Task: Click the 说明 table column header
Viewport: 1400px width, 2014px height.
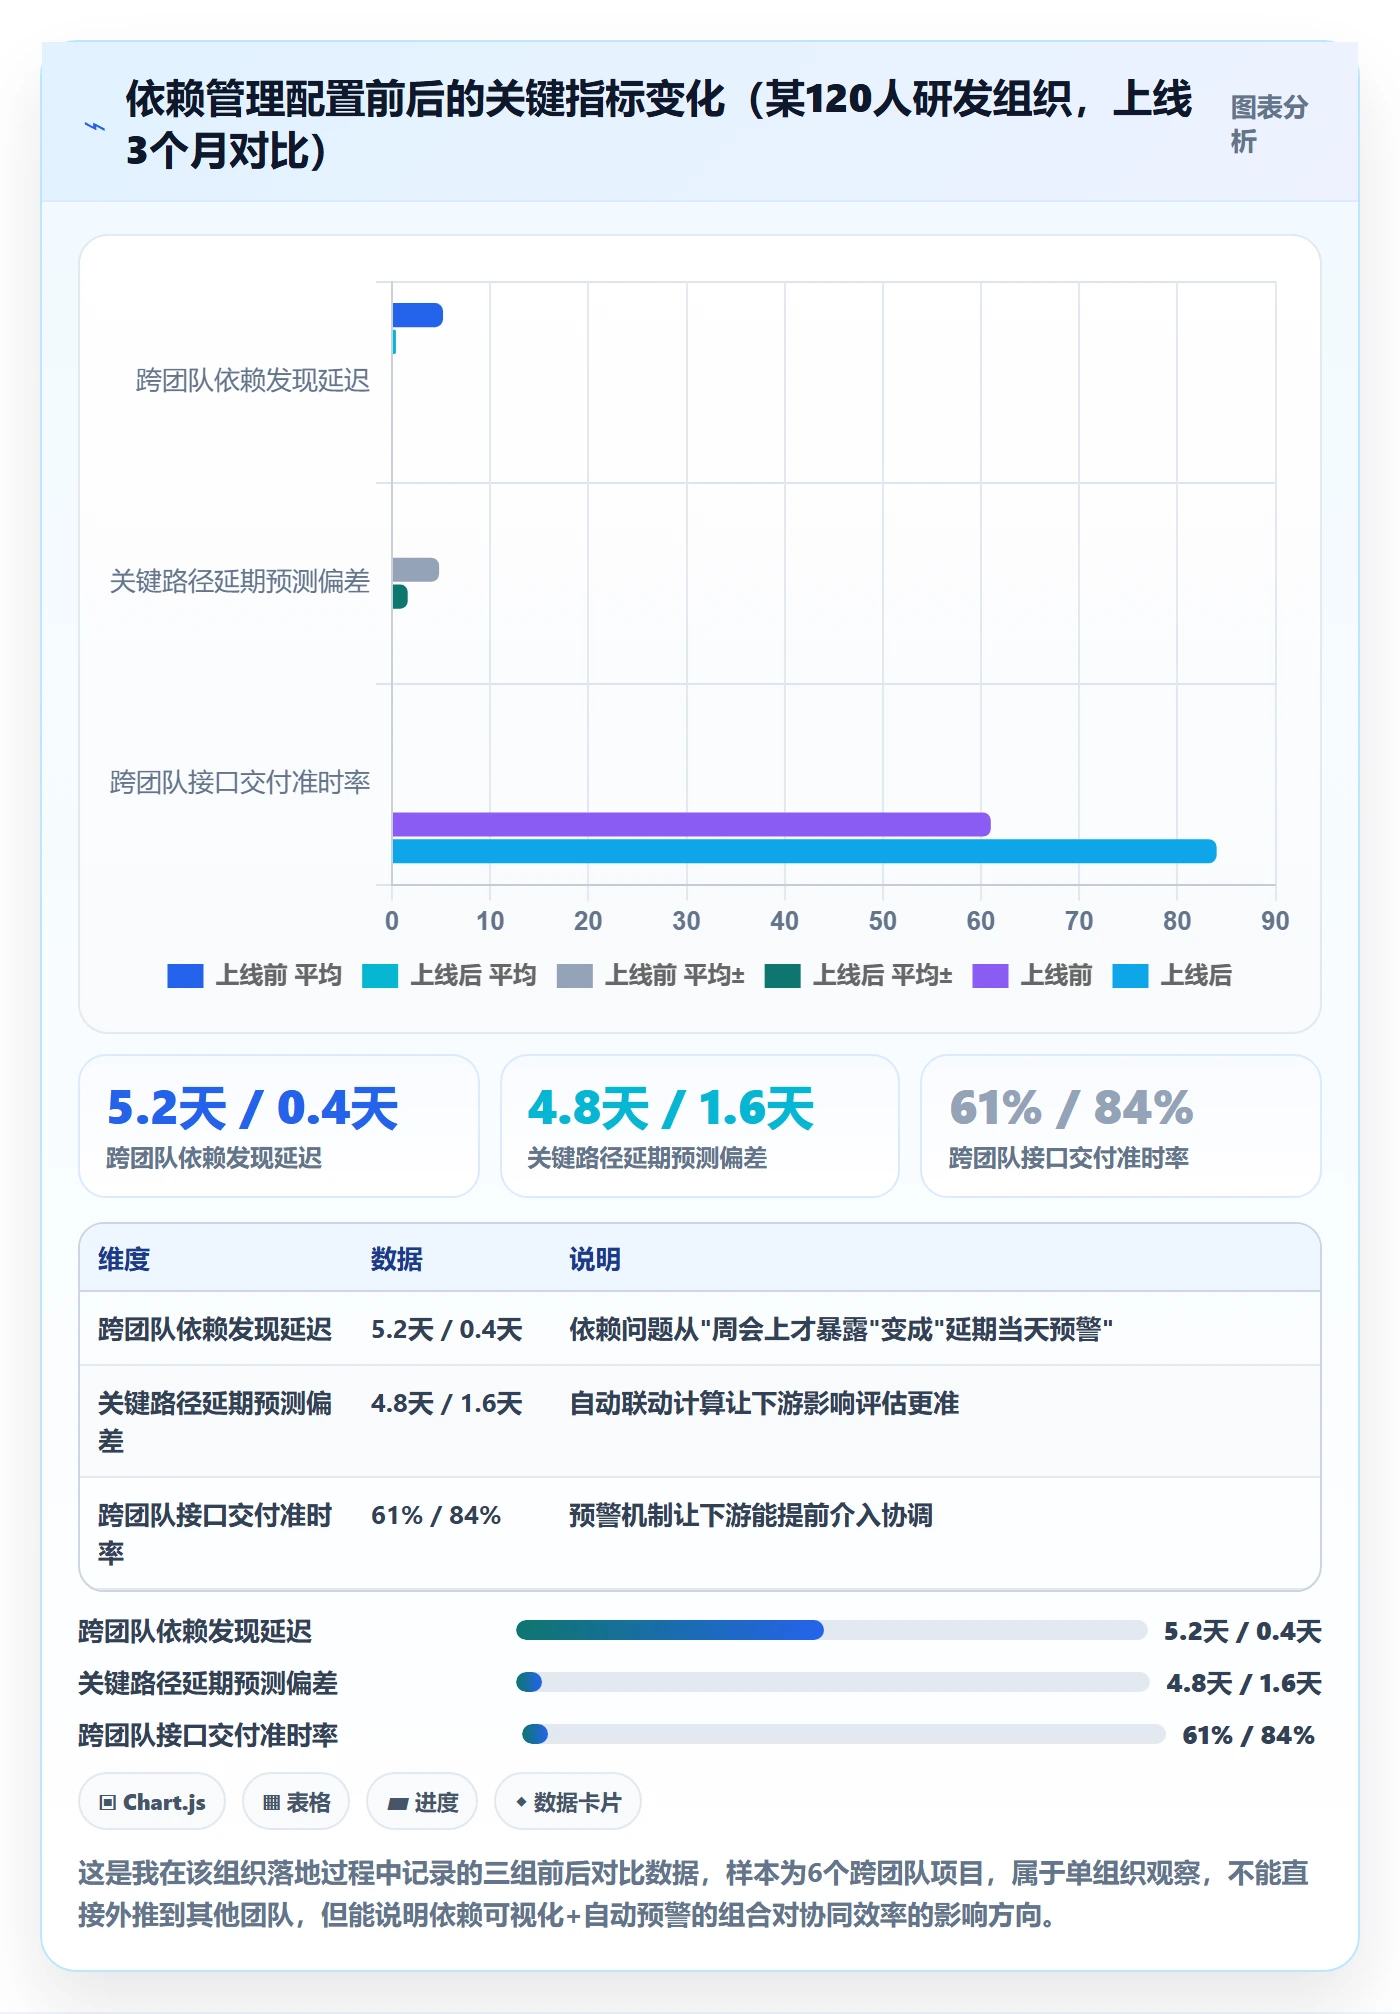Action: [x=595, y=1259]
